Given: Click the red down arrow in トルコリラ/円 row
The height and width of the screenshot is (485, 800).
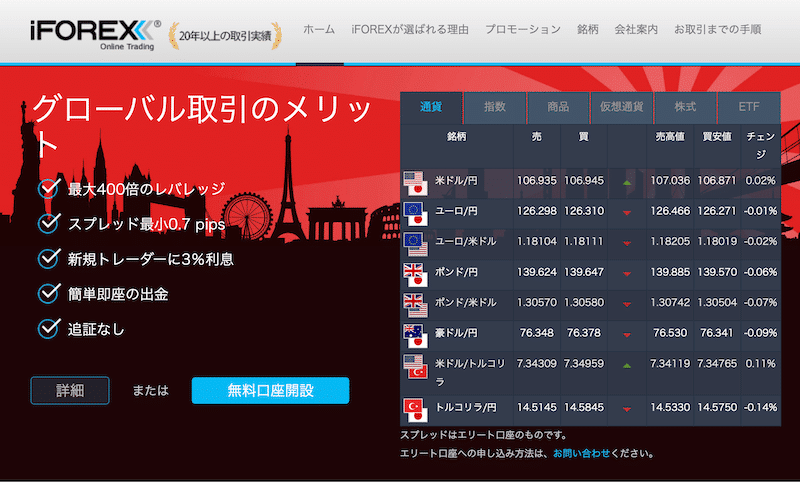Looking at the screenshot, I should point(627,409).
